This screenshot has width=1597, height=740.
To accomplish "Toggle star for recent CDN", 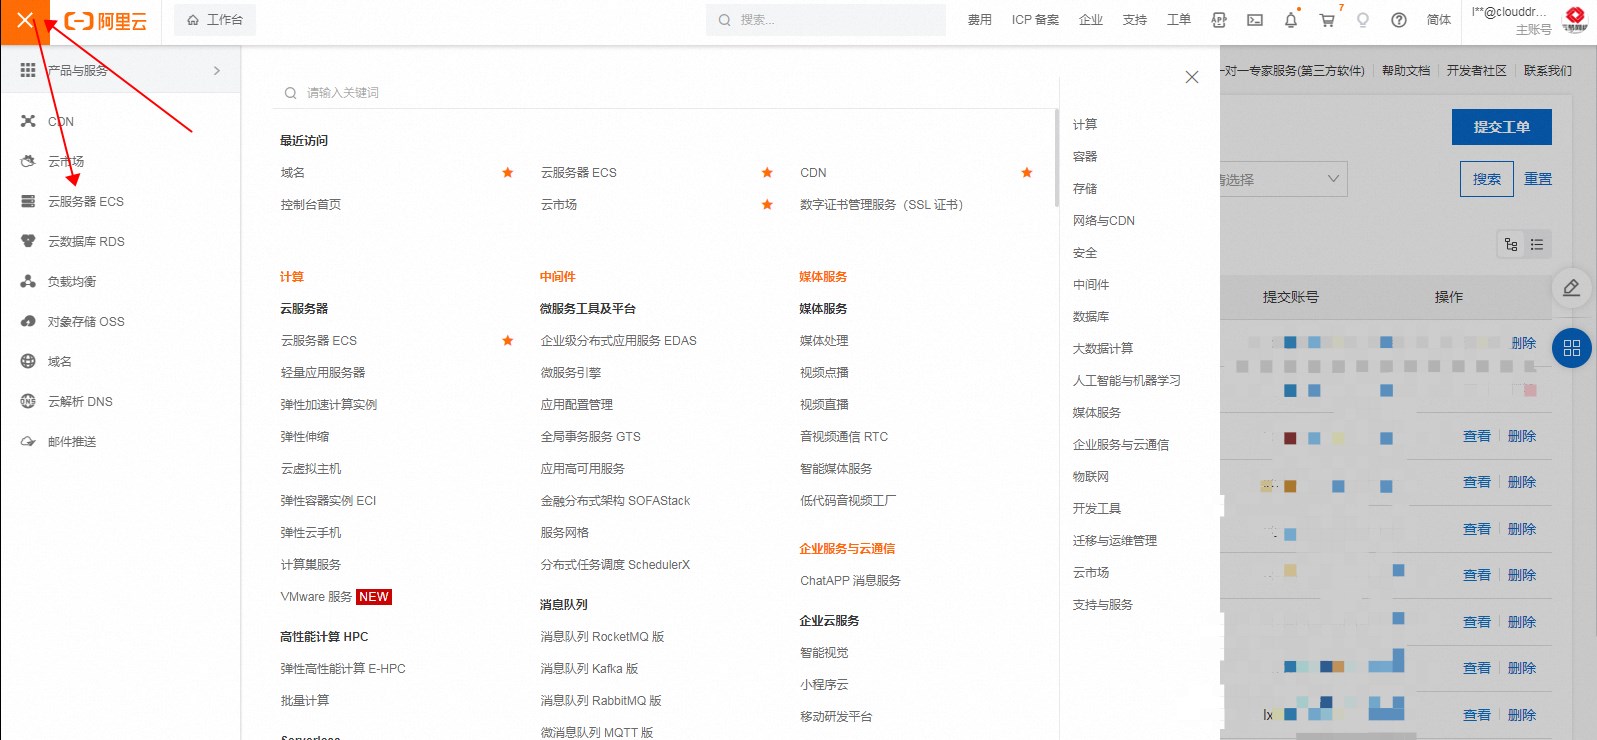I will 1027,172.
